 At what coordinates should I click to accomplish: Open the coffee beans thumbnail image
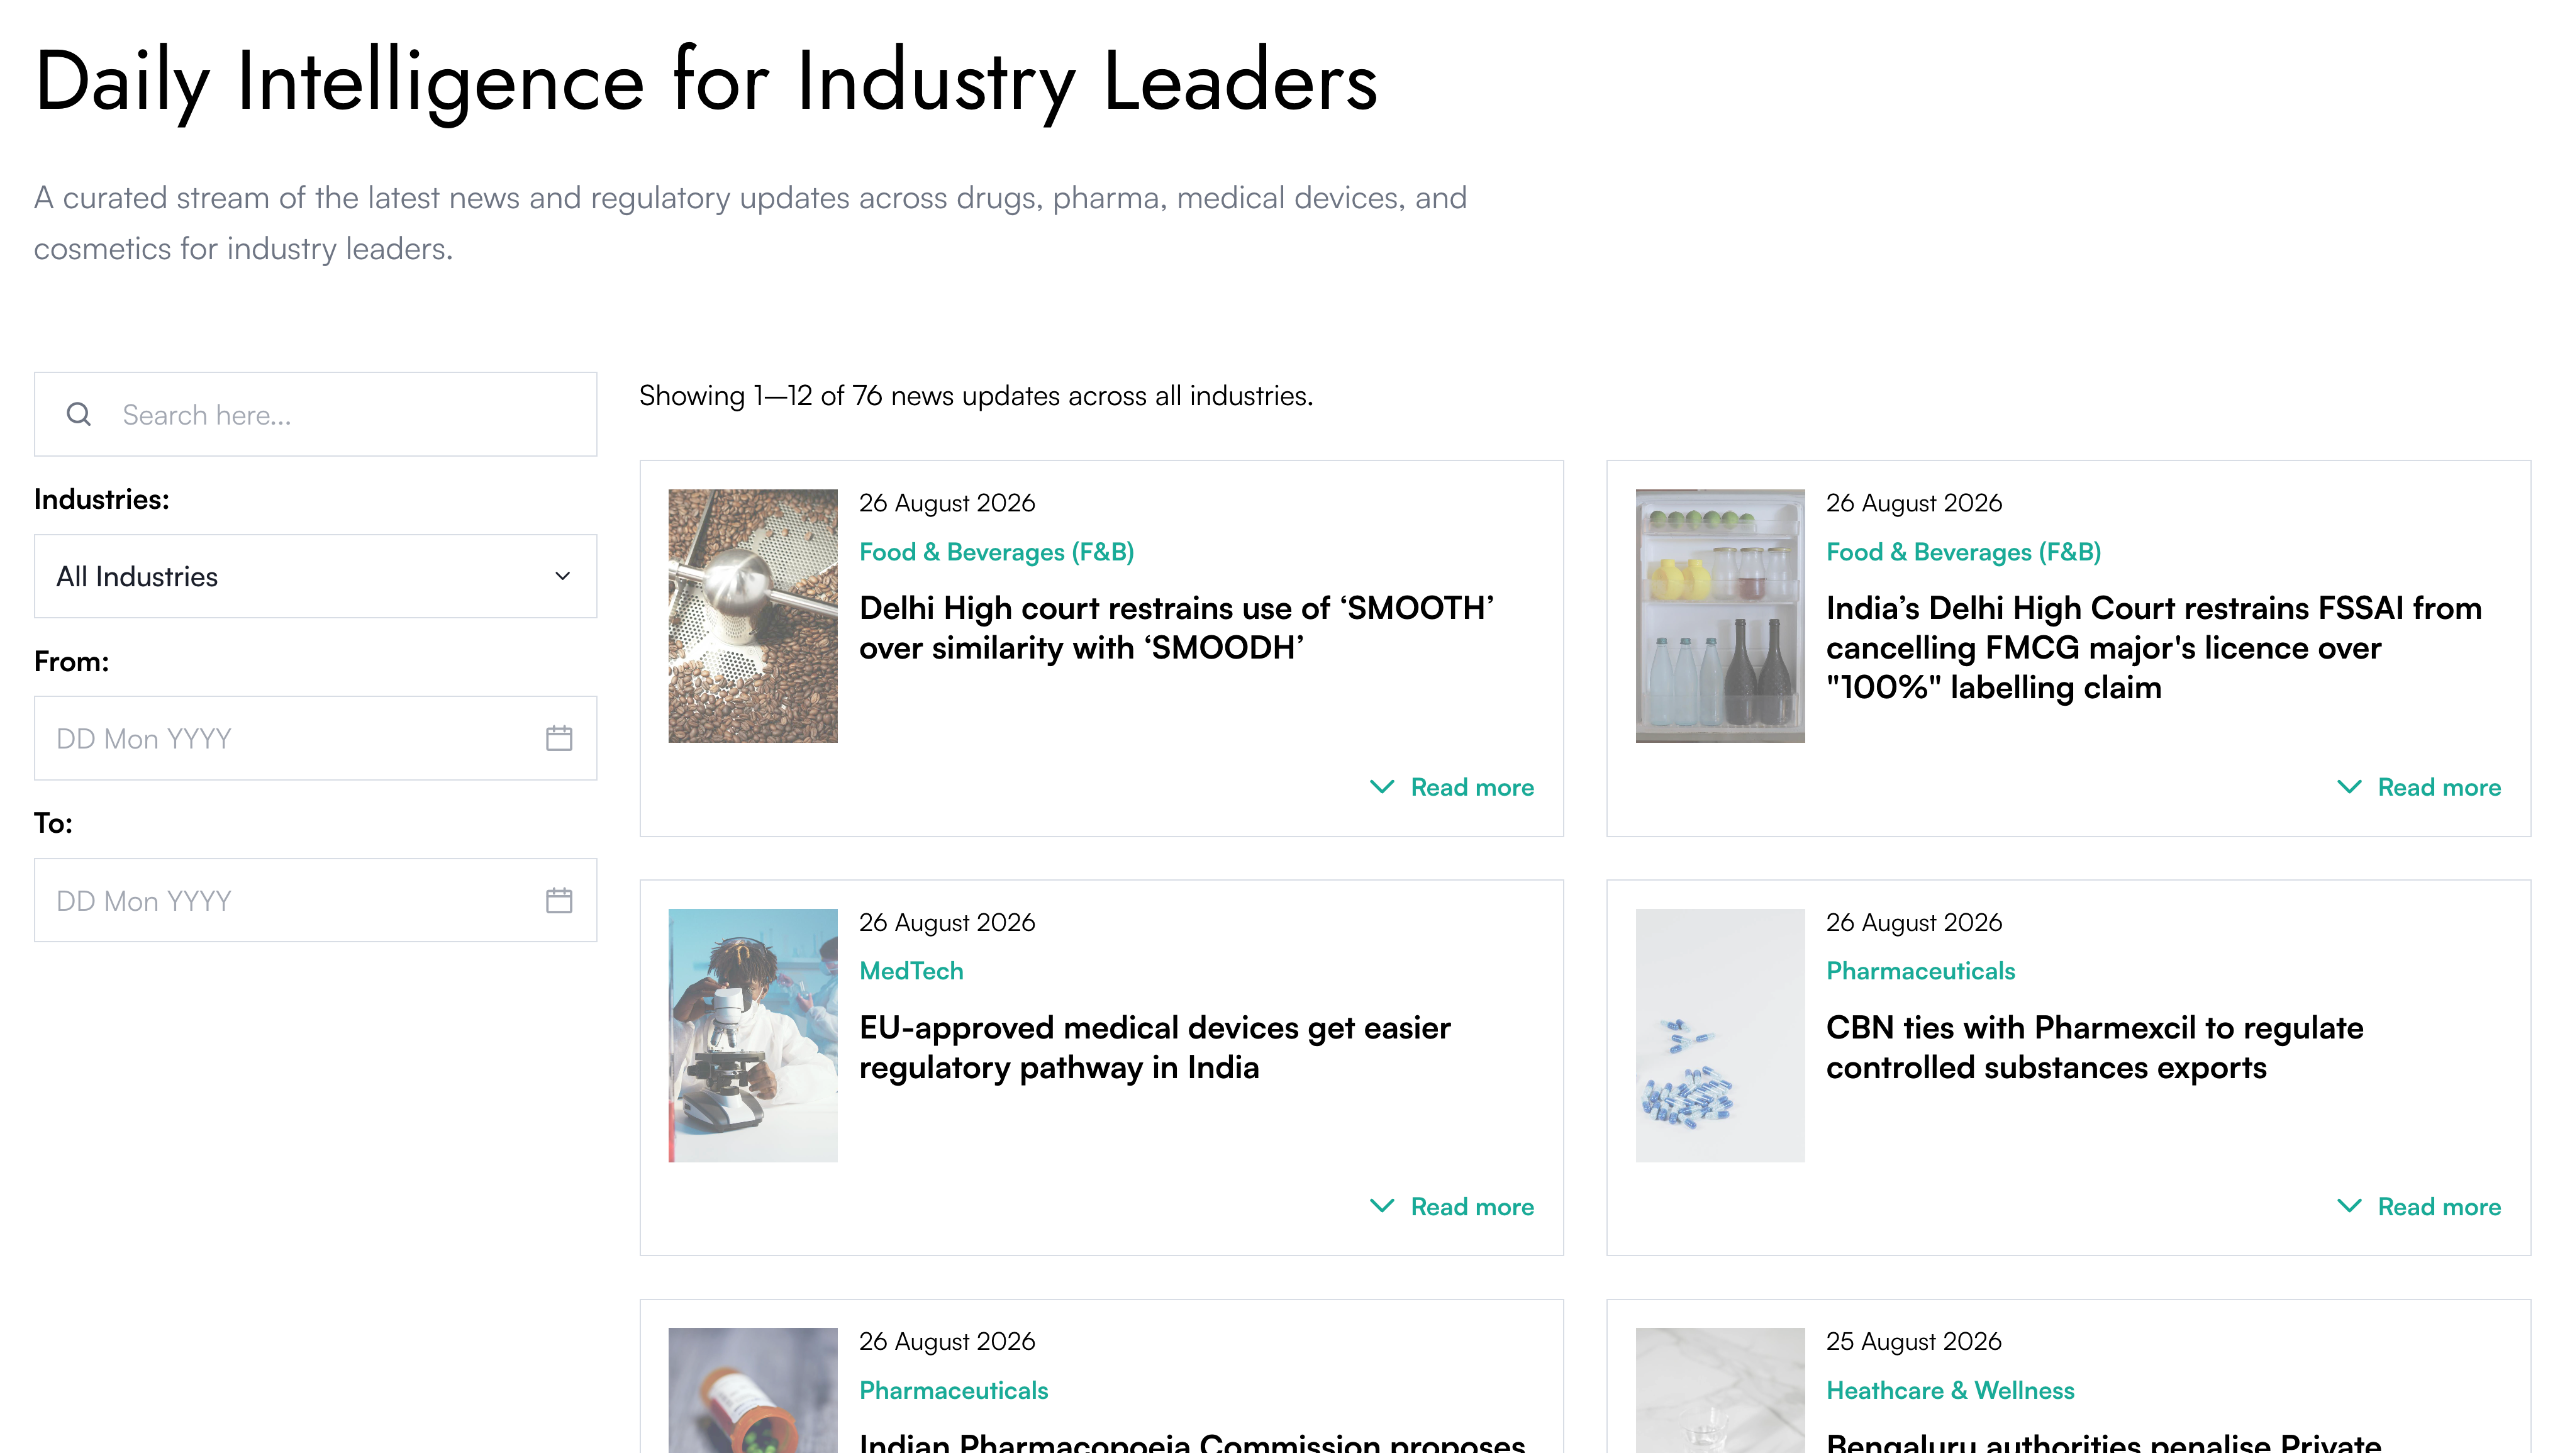click(x=753, y=616)
